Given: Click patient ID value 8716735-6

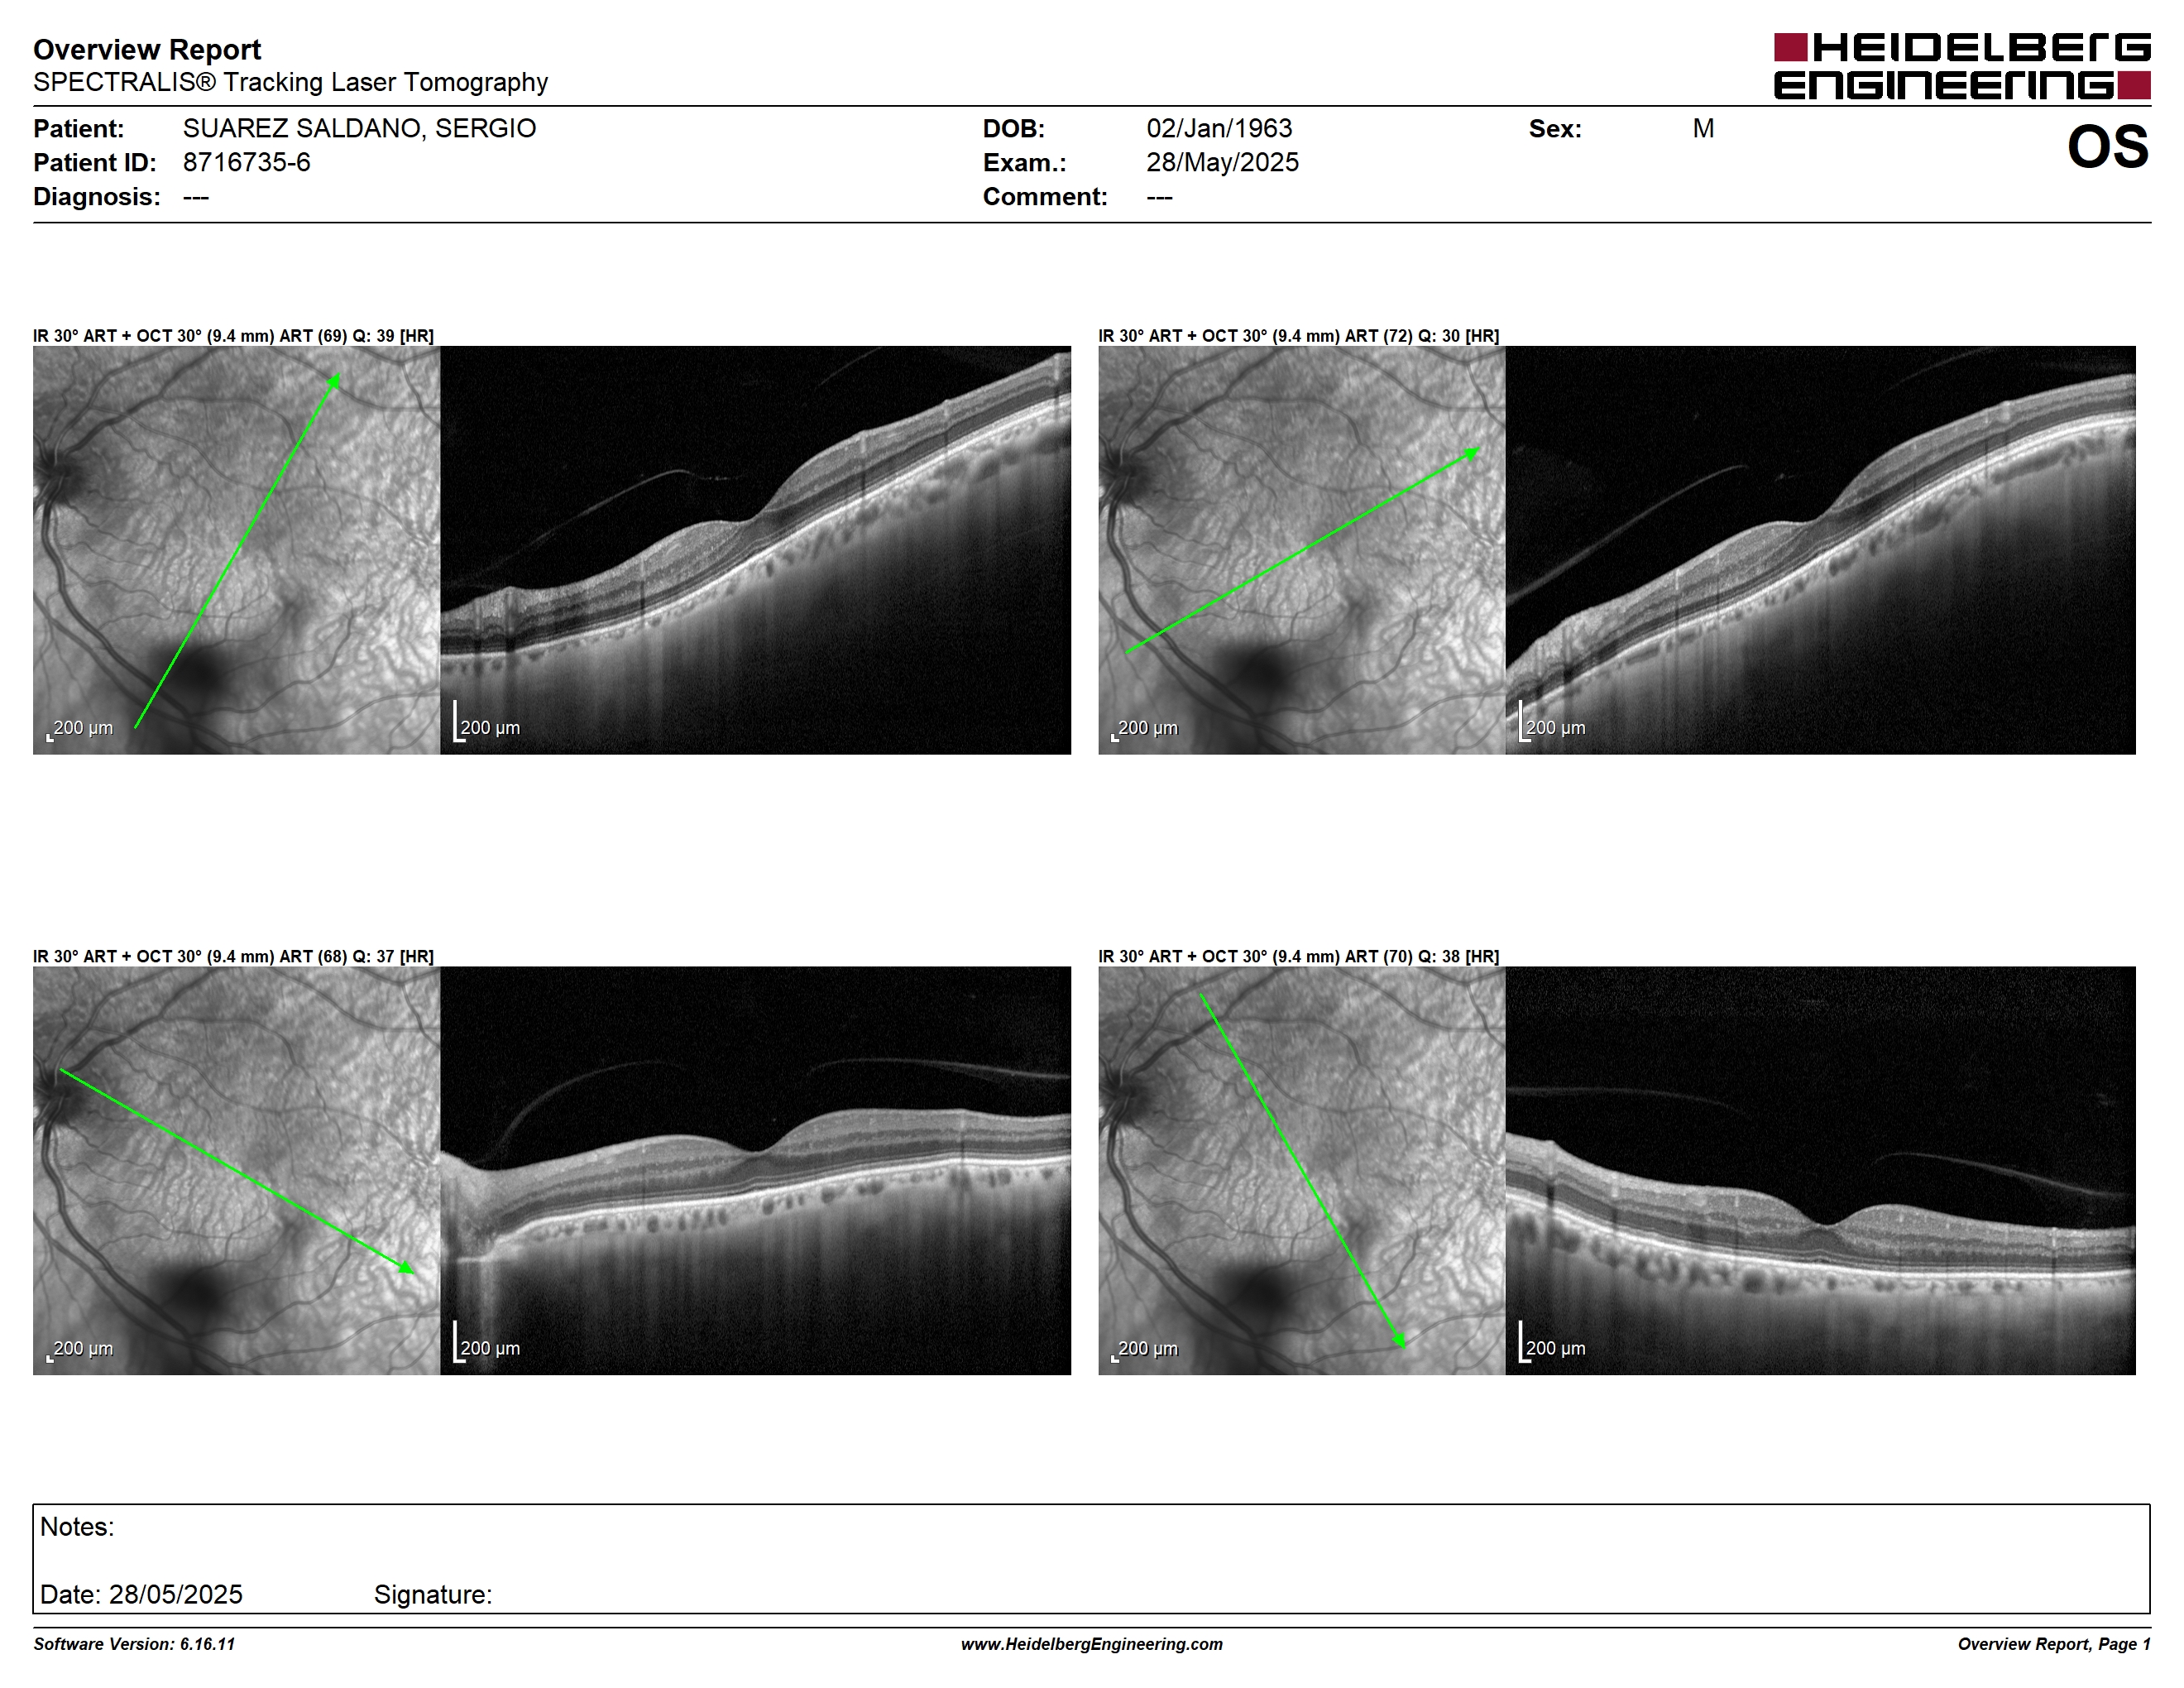Looking at the screenshot, I should [246, 162].
